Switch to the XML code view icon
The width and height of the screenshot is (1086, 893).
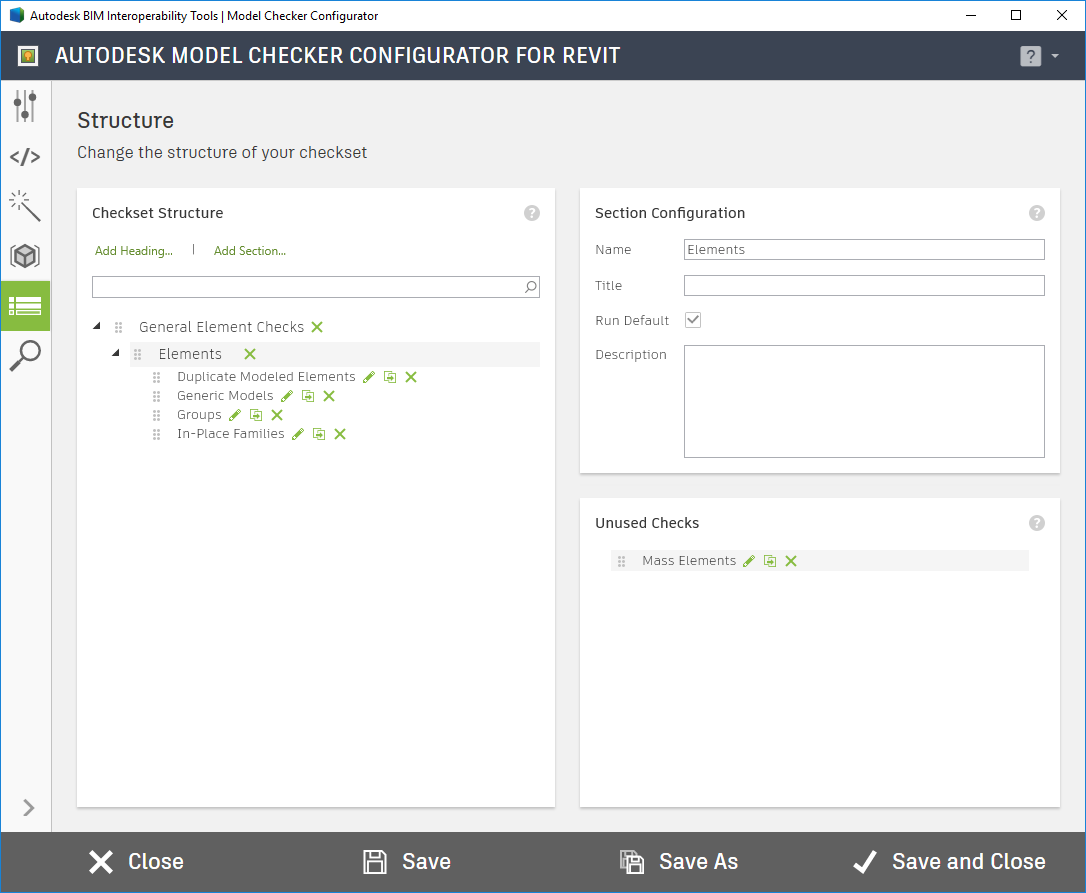[25, 155]
